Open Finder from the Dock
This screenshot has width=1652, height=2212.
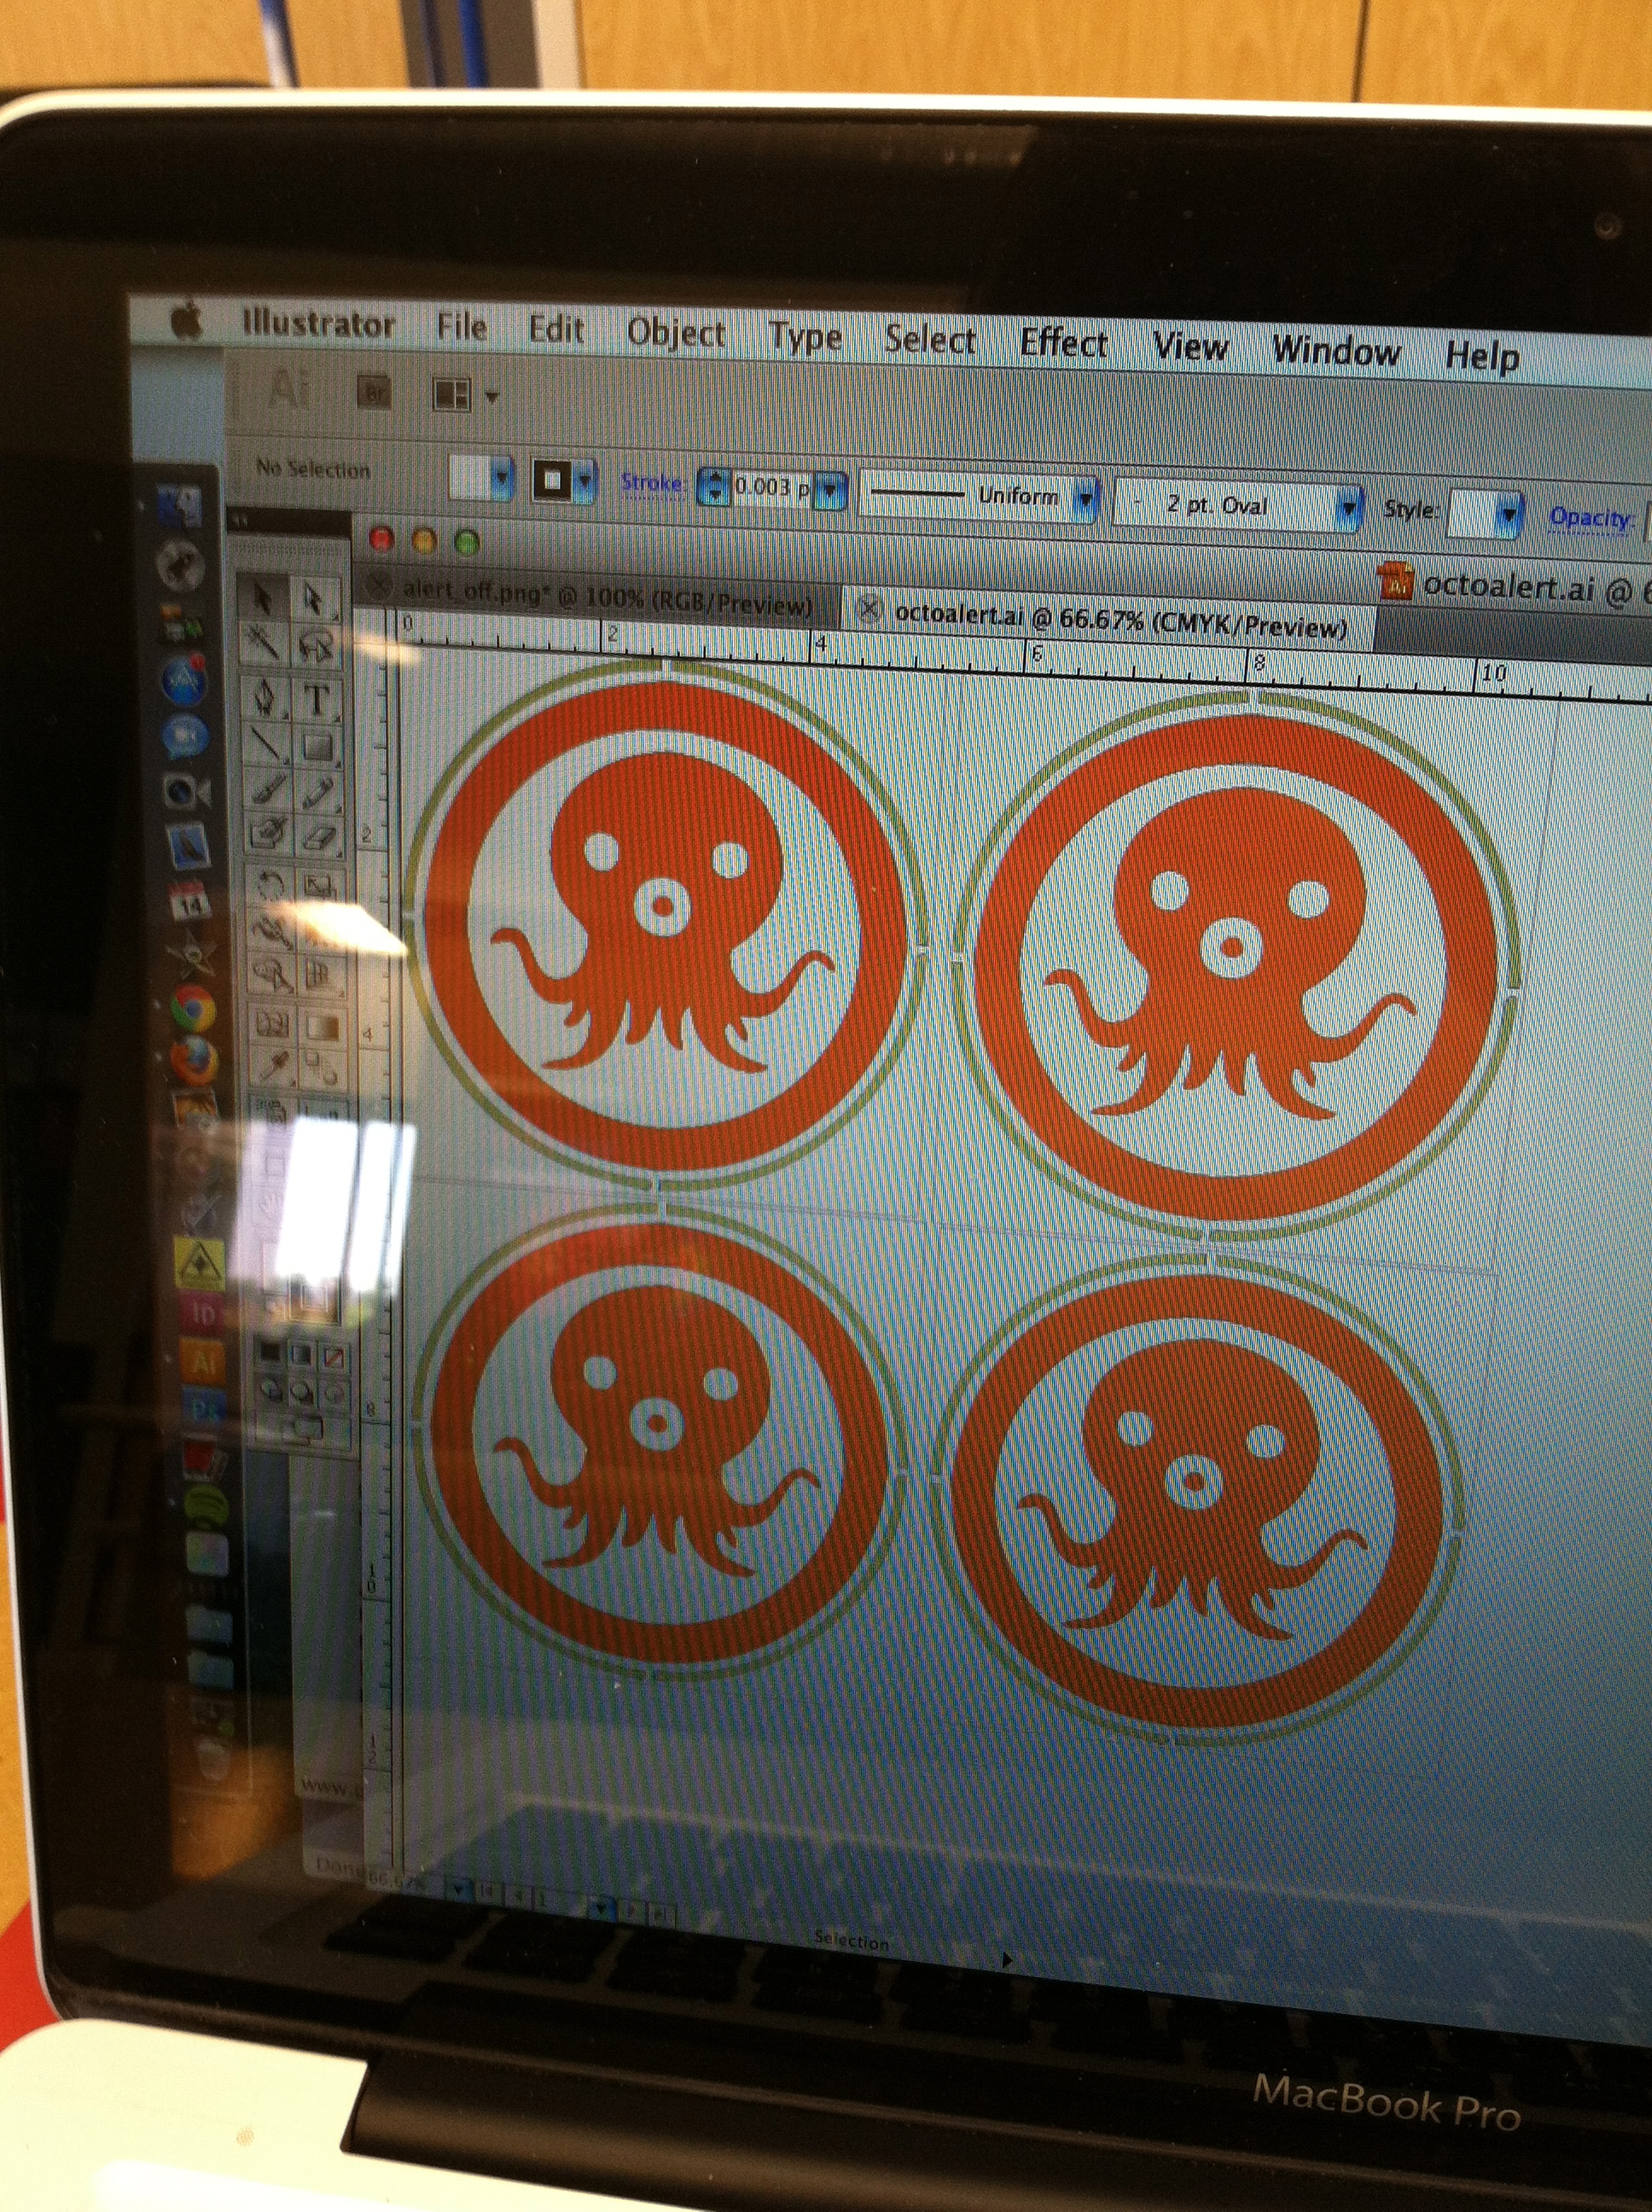tap(180, 506)
